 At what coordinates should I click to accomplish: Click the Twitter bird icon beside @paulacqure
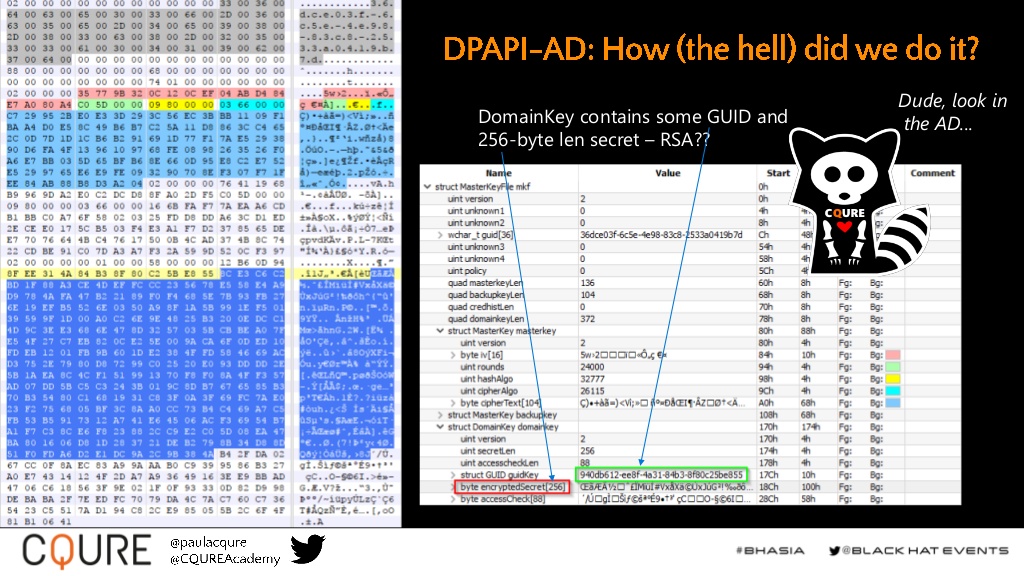(x=308, y=549)
